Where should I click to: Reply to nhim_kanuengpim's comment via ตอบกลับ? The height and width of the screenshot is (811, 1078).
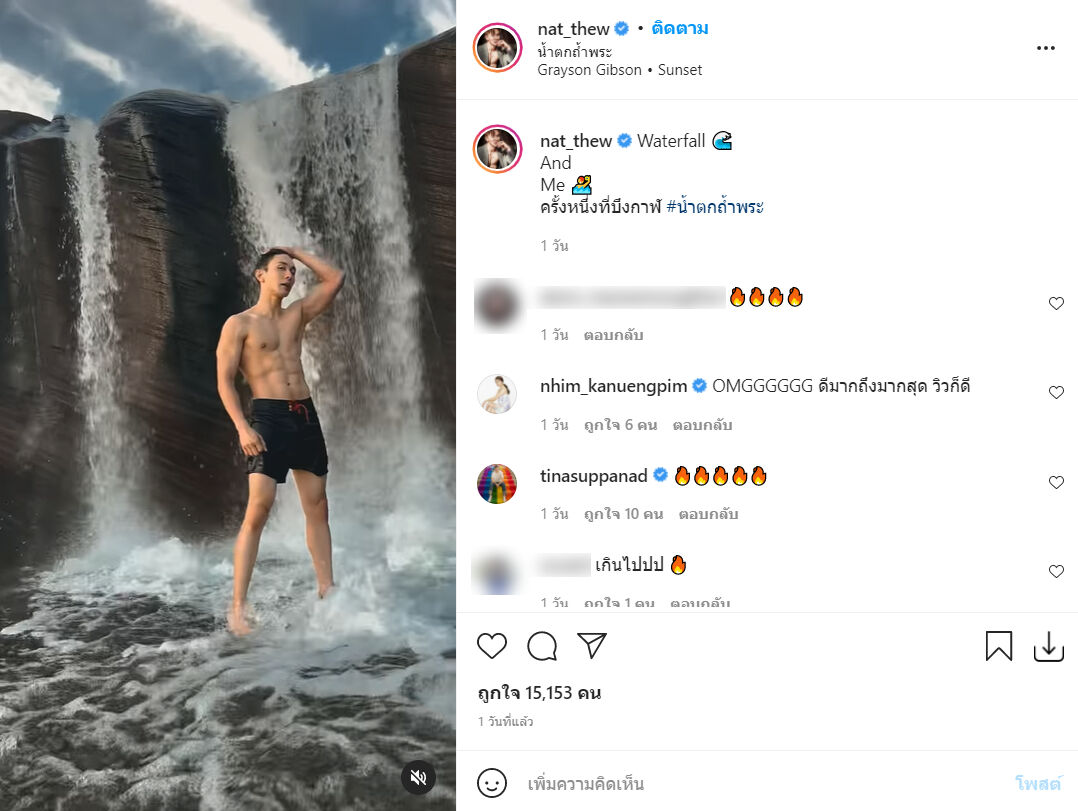coord(702,425)
